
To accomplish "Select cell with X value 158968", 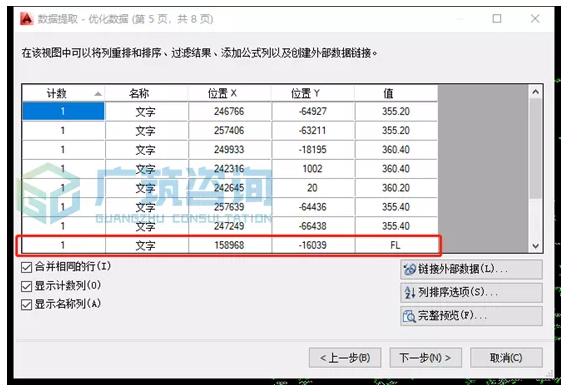I will tap(229, 245).
